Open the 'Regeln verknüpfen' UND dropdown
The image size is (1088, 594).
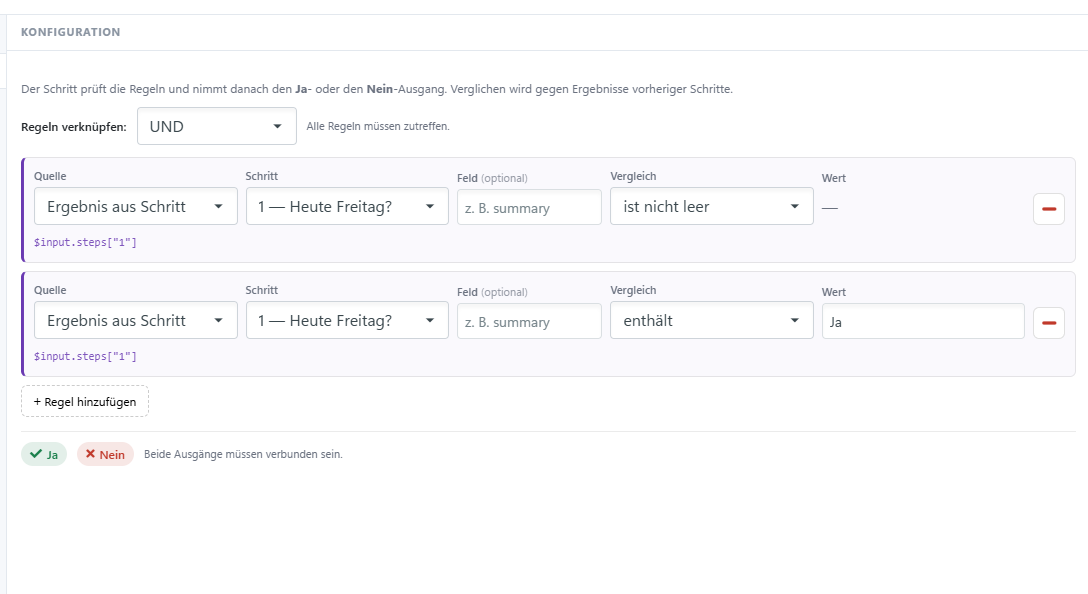click(216, 126)
